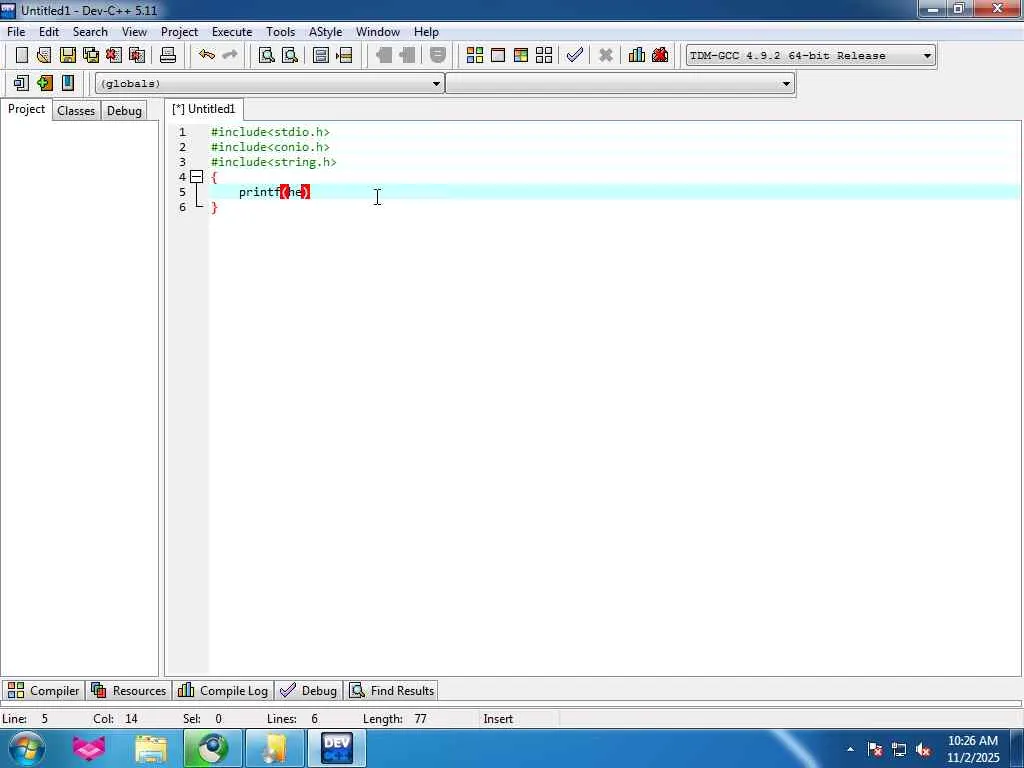Switch to the Debug side tab
1024x768 pixels.
(x=124, y=111)
